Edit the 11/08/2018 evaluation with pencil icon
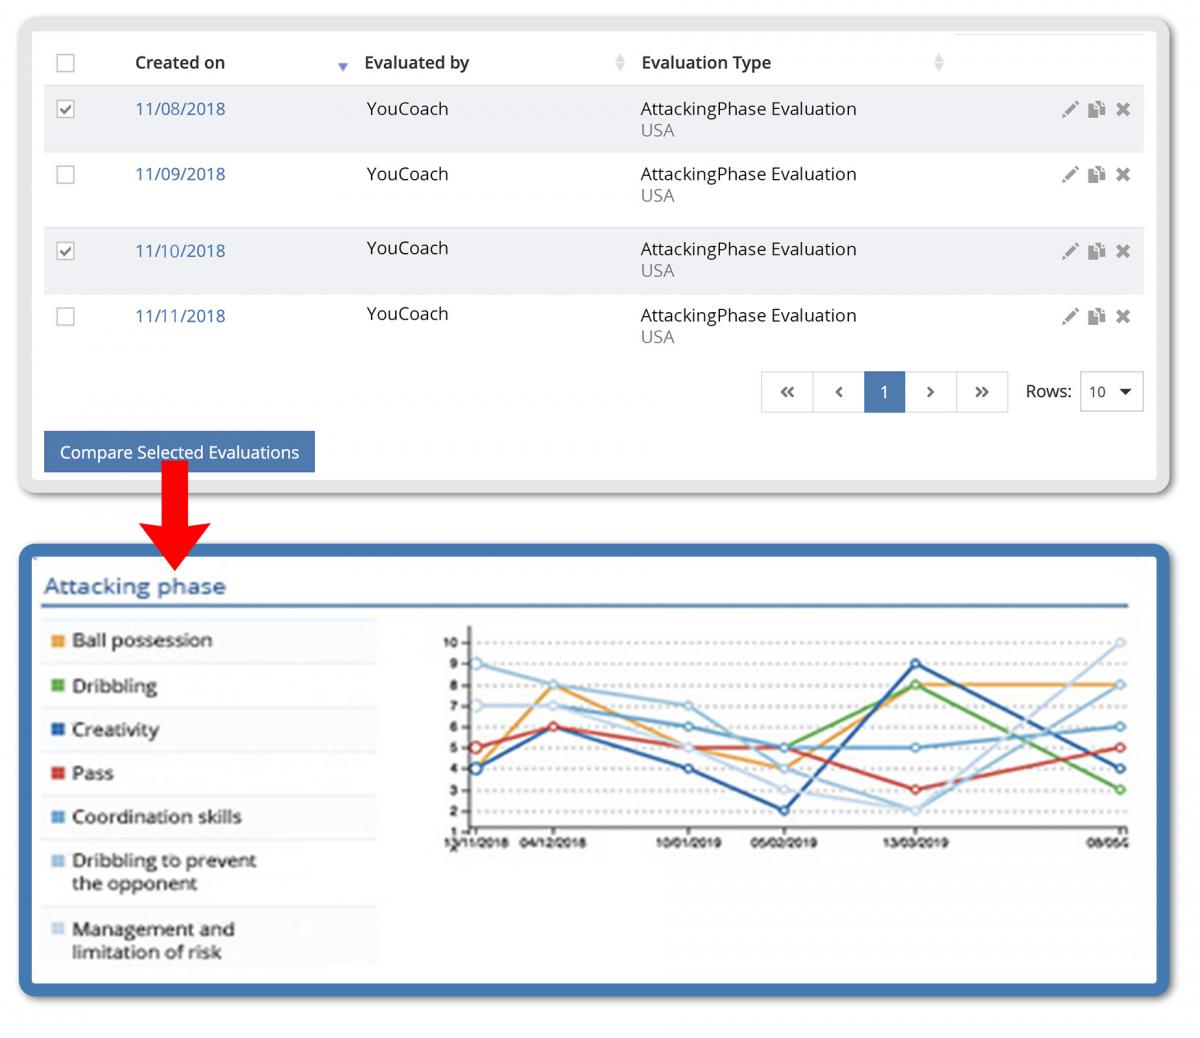Viewport: 1200px width, 1038px height. pyautogui.click(x=1070, y=109)
